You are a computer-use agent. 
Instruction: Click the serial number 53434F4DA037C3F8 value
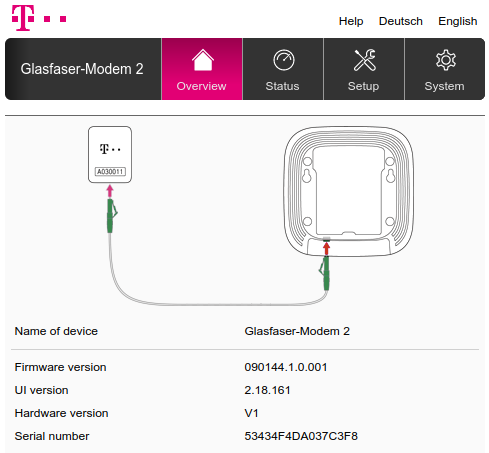301,436
